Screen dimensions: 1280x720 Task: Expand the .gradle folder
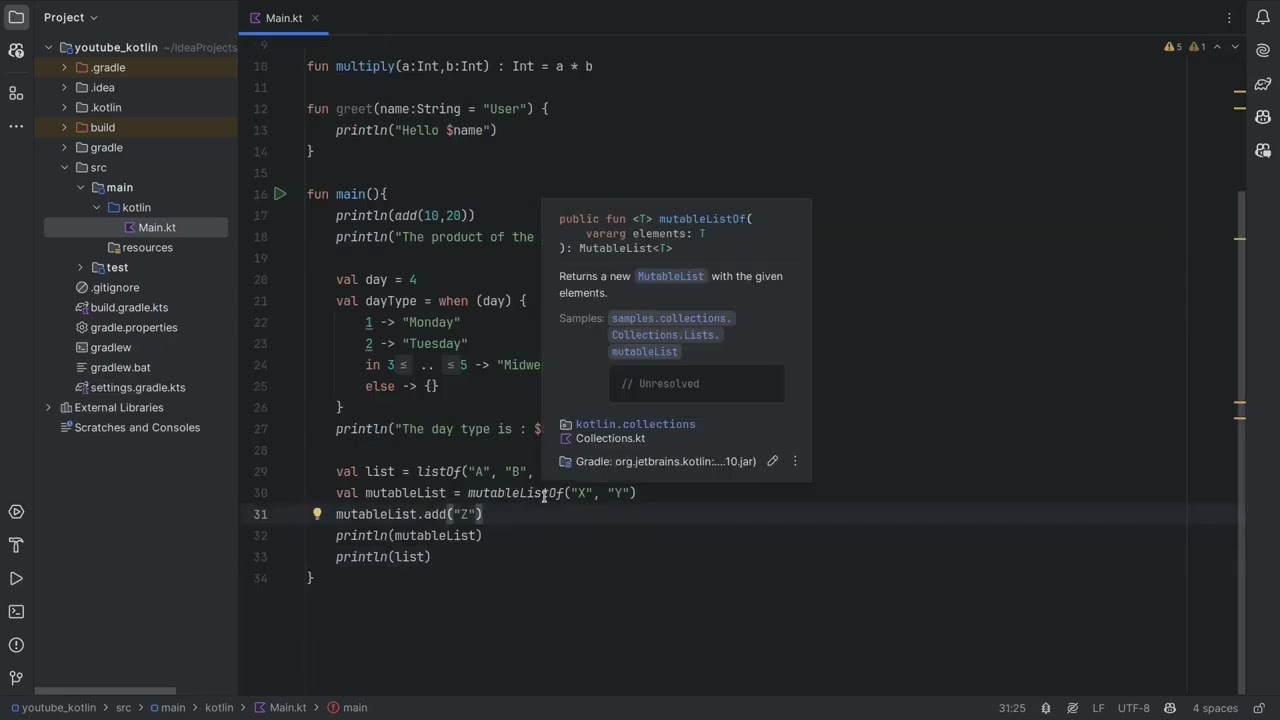pos(64,67)
